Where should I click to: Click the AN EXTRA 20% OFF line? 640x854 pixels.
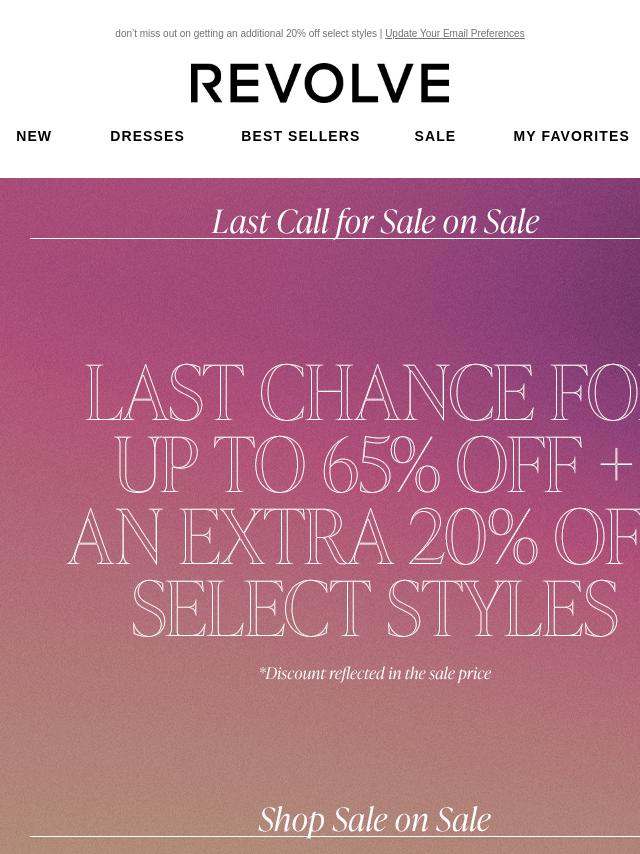click(x=354, y=536)
